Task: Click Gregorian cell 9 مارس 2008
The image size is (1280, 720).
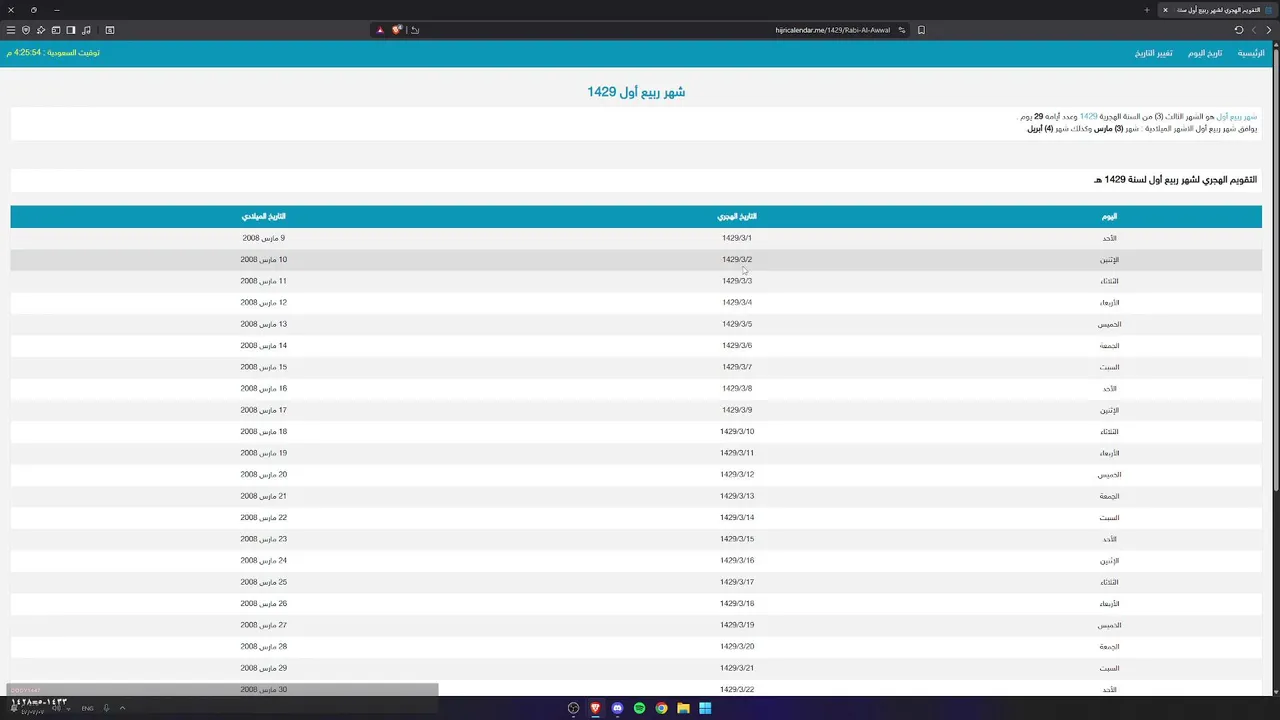Action: click(264, 238)
